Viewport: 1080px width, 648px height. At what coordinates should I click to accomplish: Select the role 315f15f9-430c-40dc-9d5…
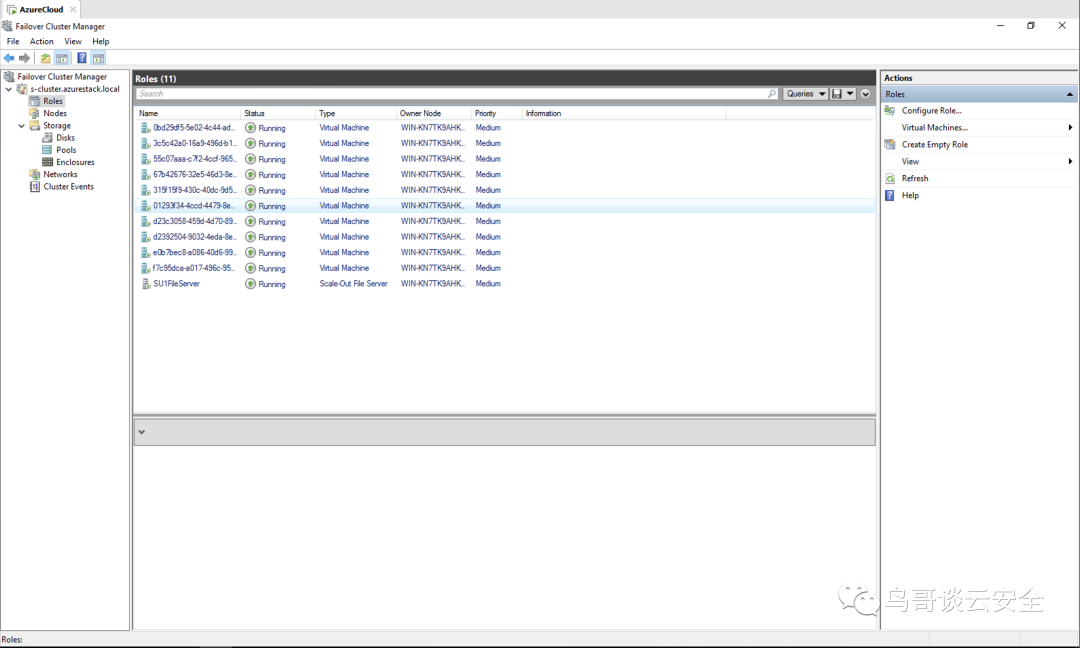(x=504, y=190)
